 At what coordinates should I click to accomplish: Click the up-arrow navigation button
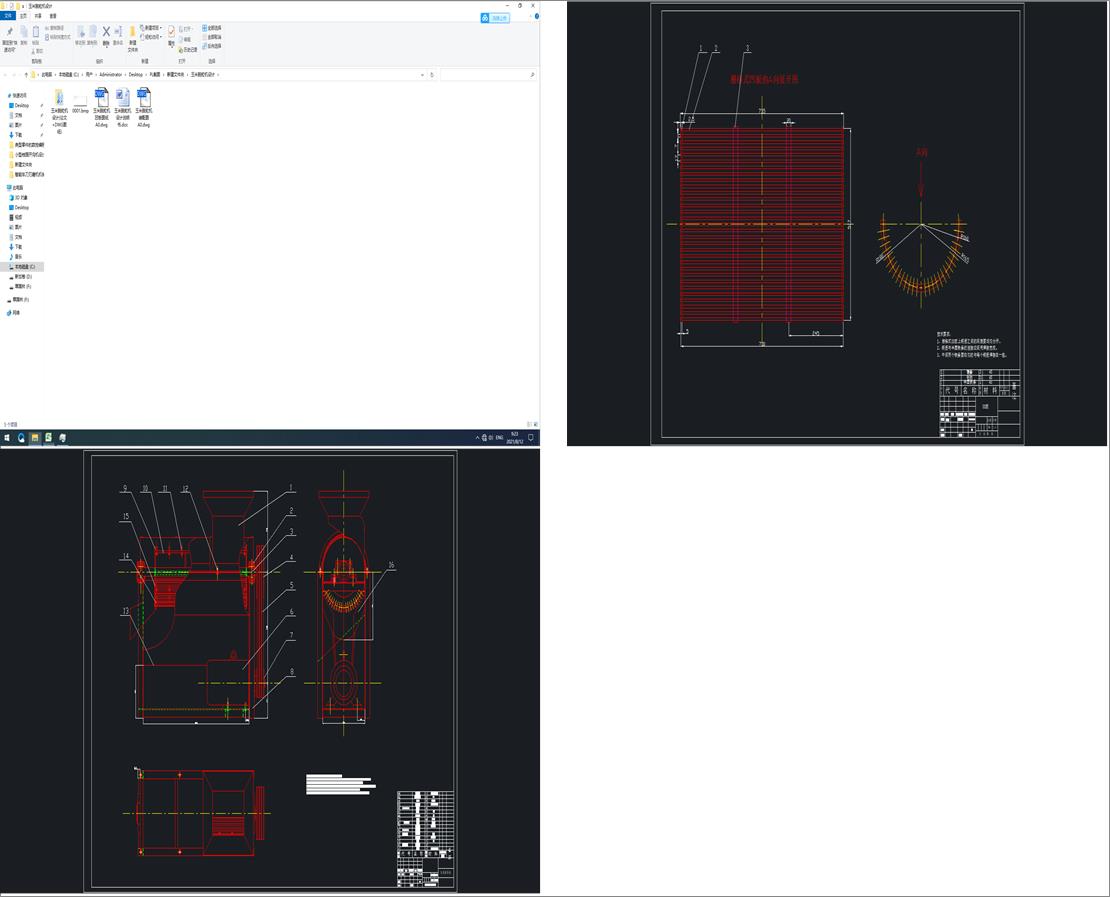(25, 75)
